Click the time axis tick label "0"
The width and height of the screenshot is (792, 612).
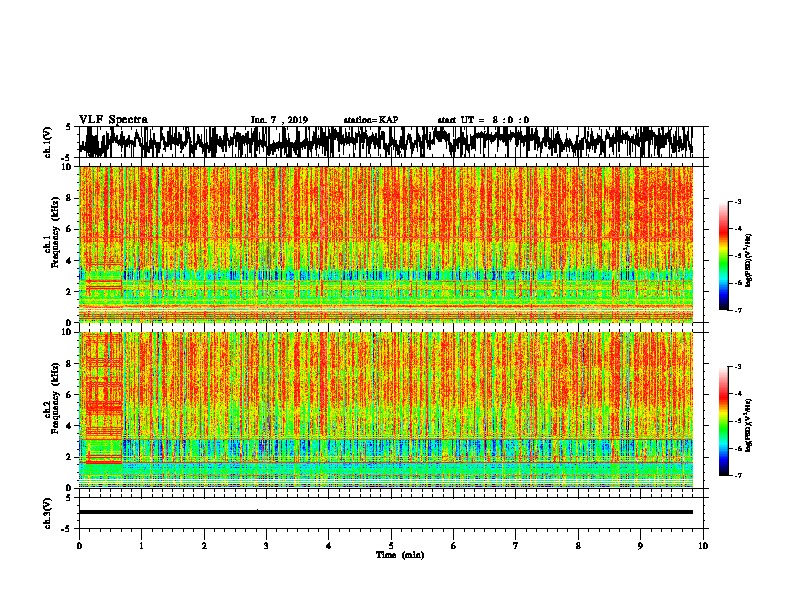(x=79, y=546)
